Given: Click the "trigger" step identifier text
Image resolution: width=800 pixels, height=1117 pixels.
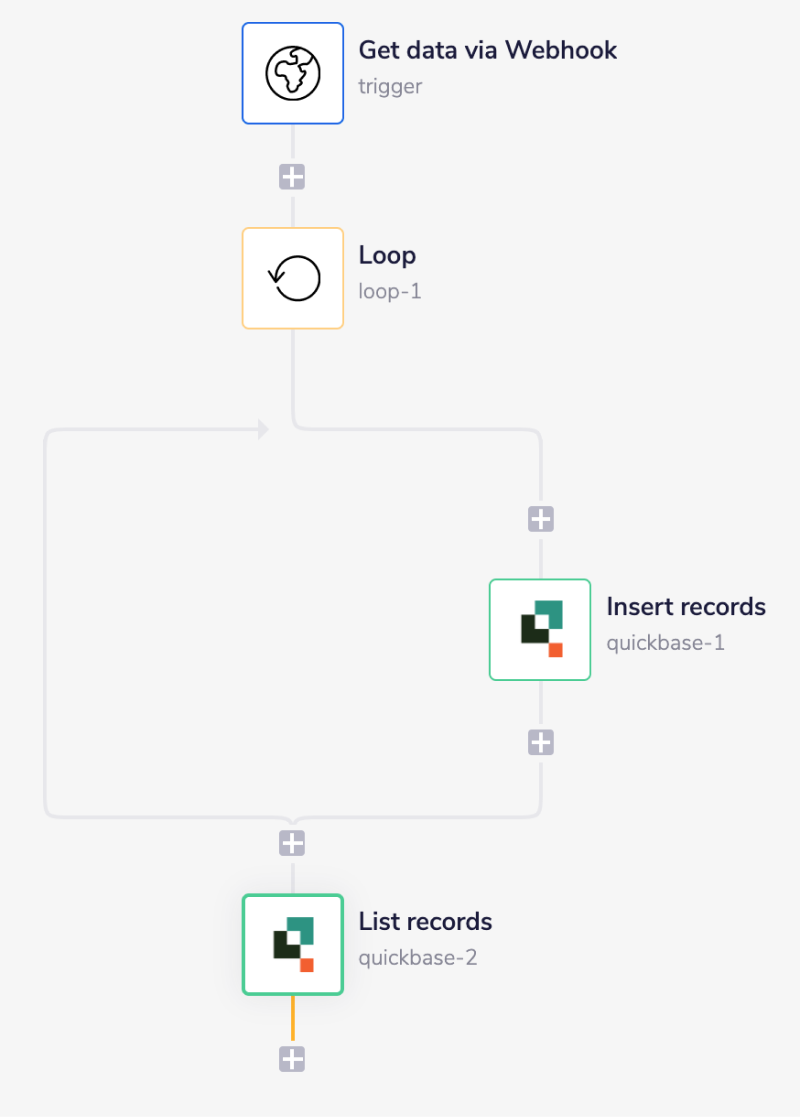Looking at the screenshot, I should click(390, 86).
